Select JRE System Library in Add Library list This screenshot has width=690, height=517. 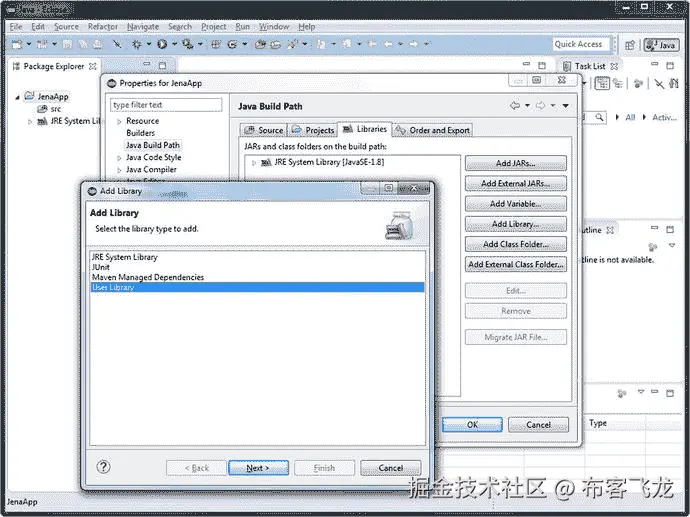[x=257, y=257]
